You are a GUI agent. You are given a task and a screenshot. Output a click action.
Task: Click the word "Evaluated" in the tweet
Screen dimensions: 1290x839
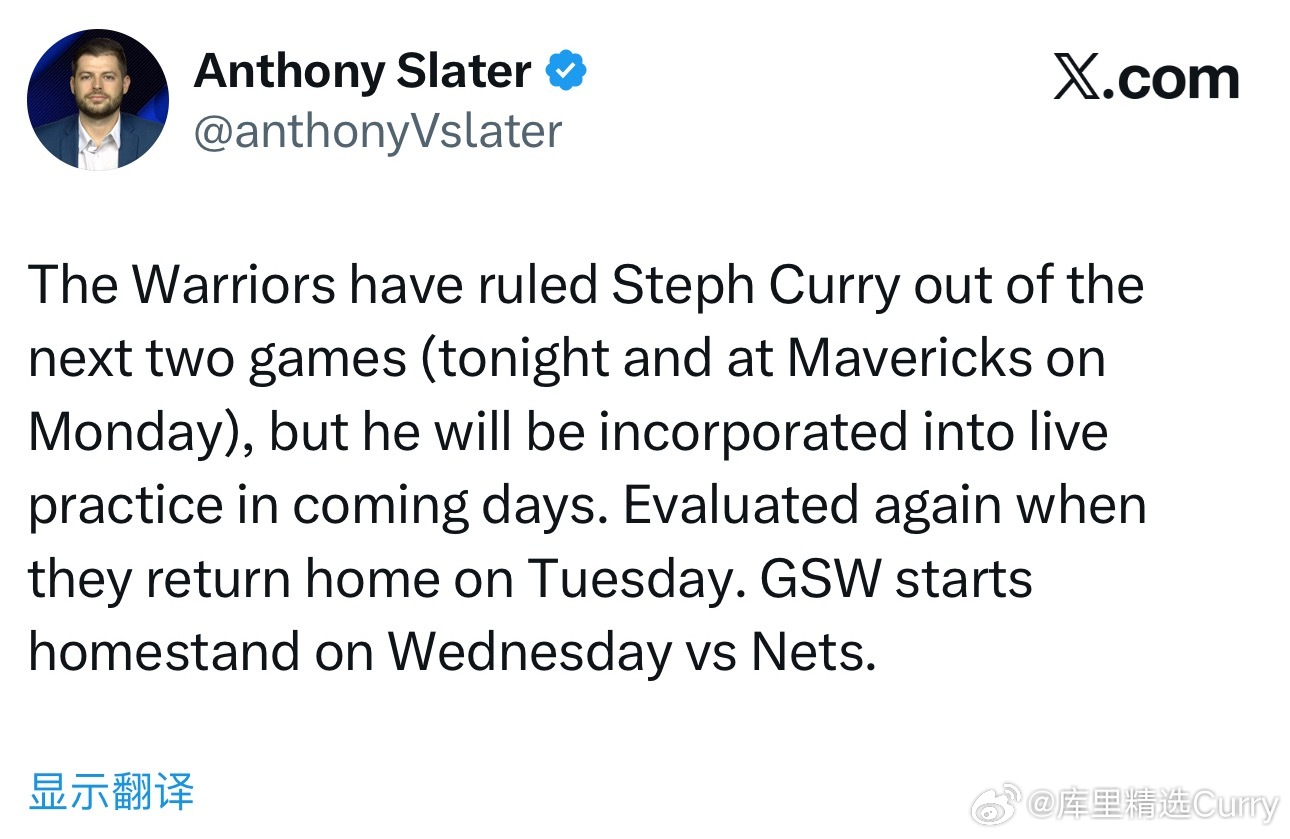(740, 506)
